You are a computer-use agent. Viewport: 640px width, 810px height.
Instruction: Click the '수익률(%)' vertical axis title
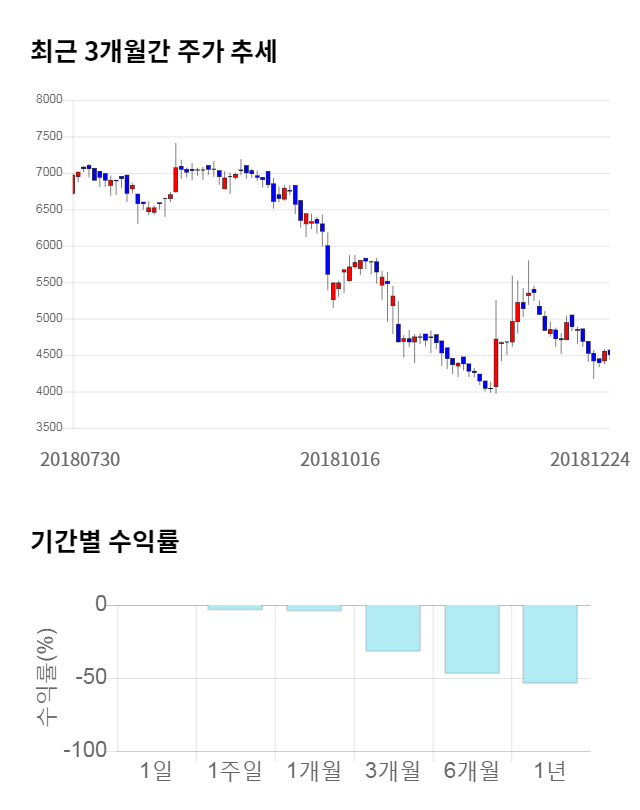[46, 677]
